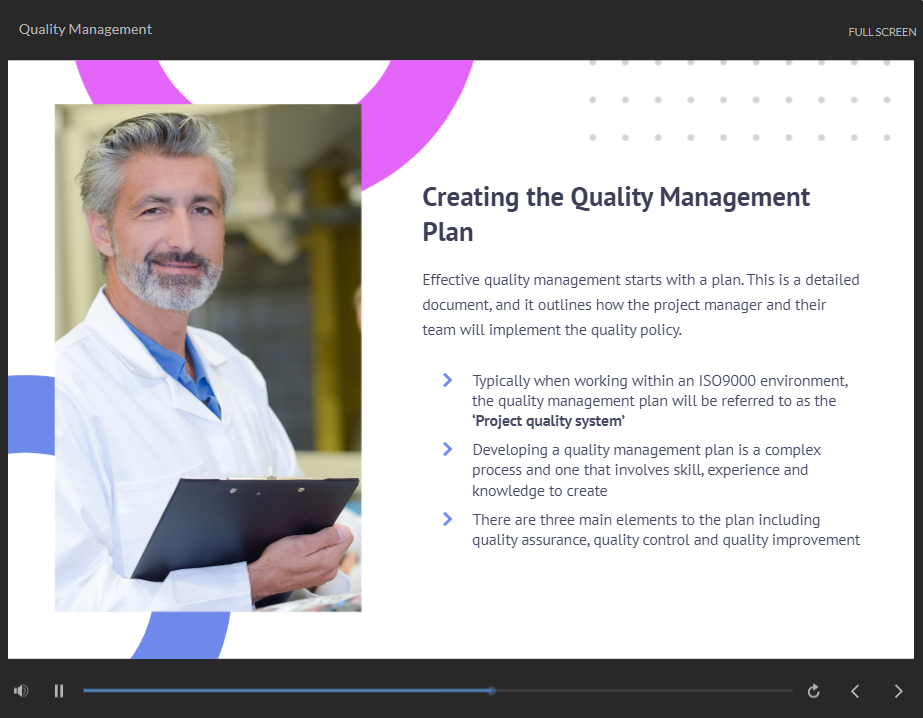Click the Quality Management course title
Image resolution: width=923 pixels, height=718 pixels.
pos(85,29)
